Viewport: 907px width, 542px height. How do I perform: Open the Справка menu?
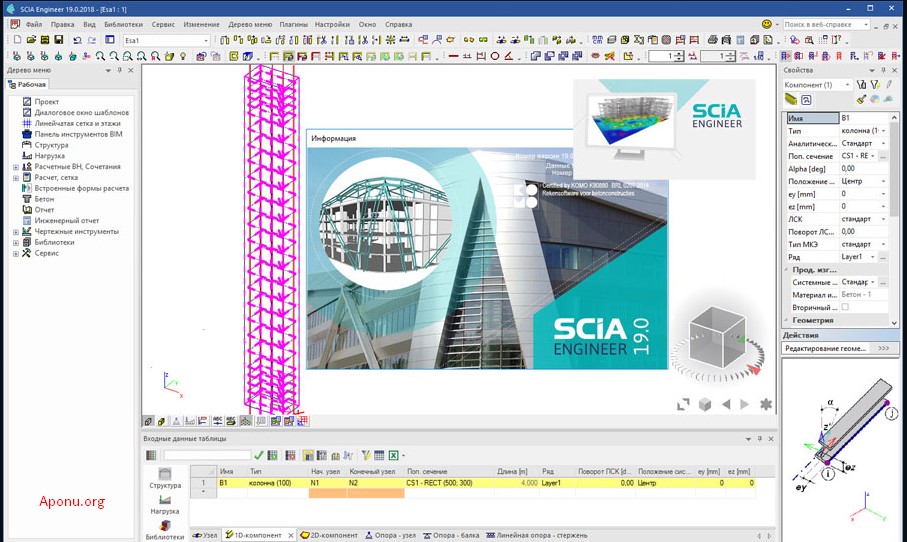tap(399, 24)
